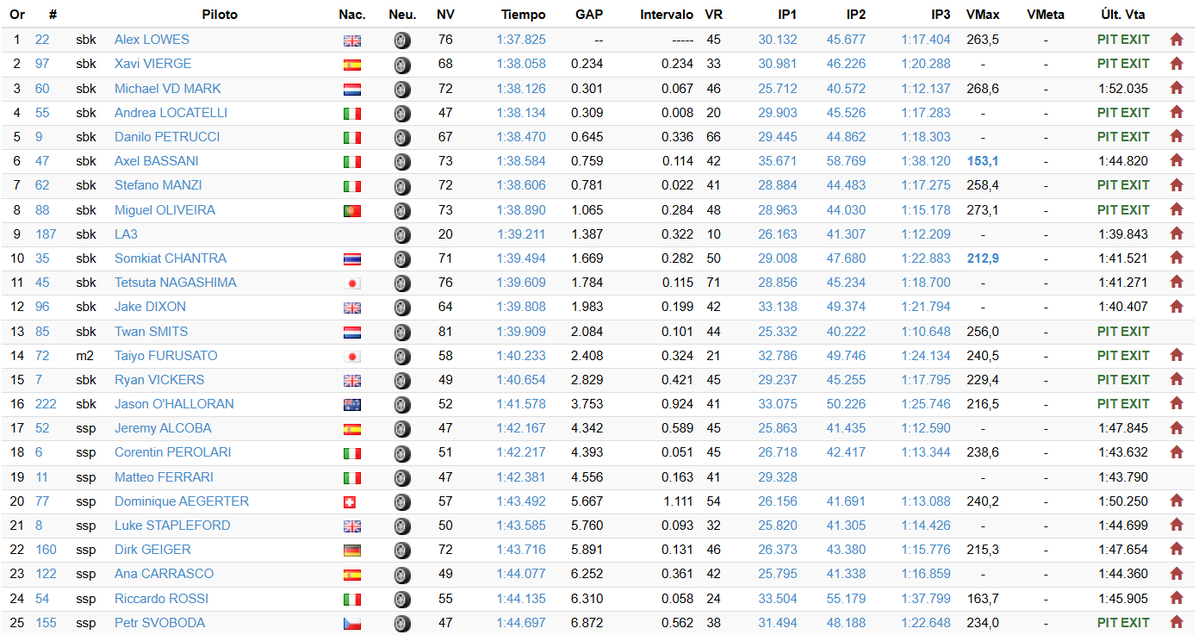Sort by the NV column header
Image resolution: width=1199 pixels, height=641 pixels.
coord(445,15)
